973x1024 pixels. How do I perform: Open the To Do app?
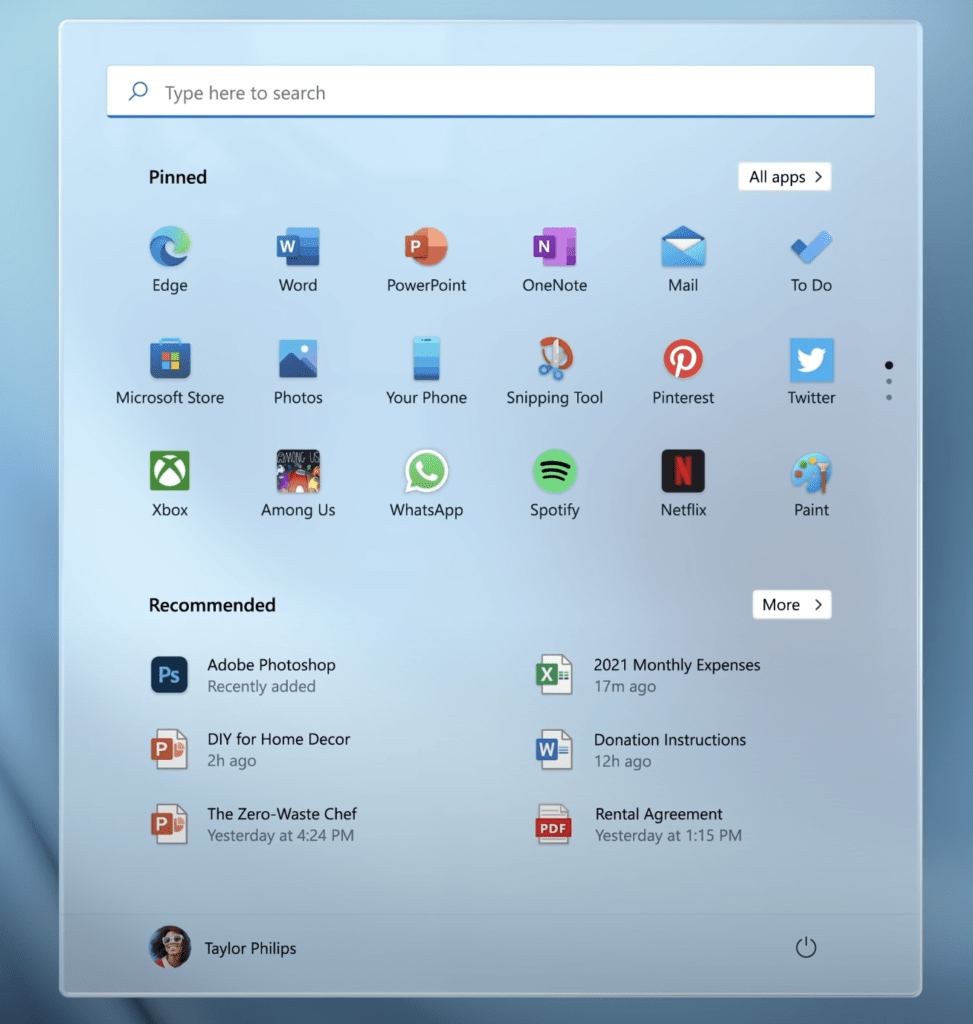(x=811, y=247)
